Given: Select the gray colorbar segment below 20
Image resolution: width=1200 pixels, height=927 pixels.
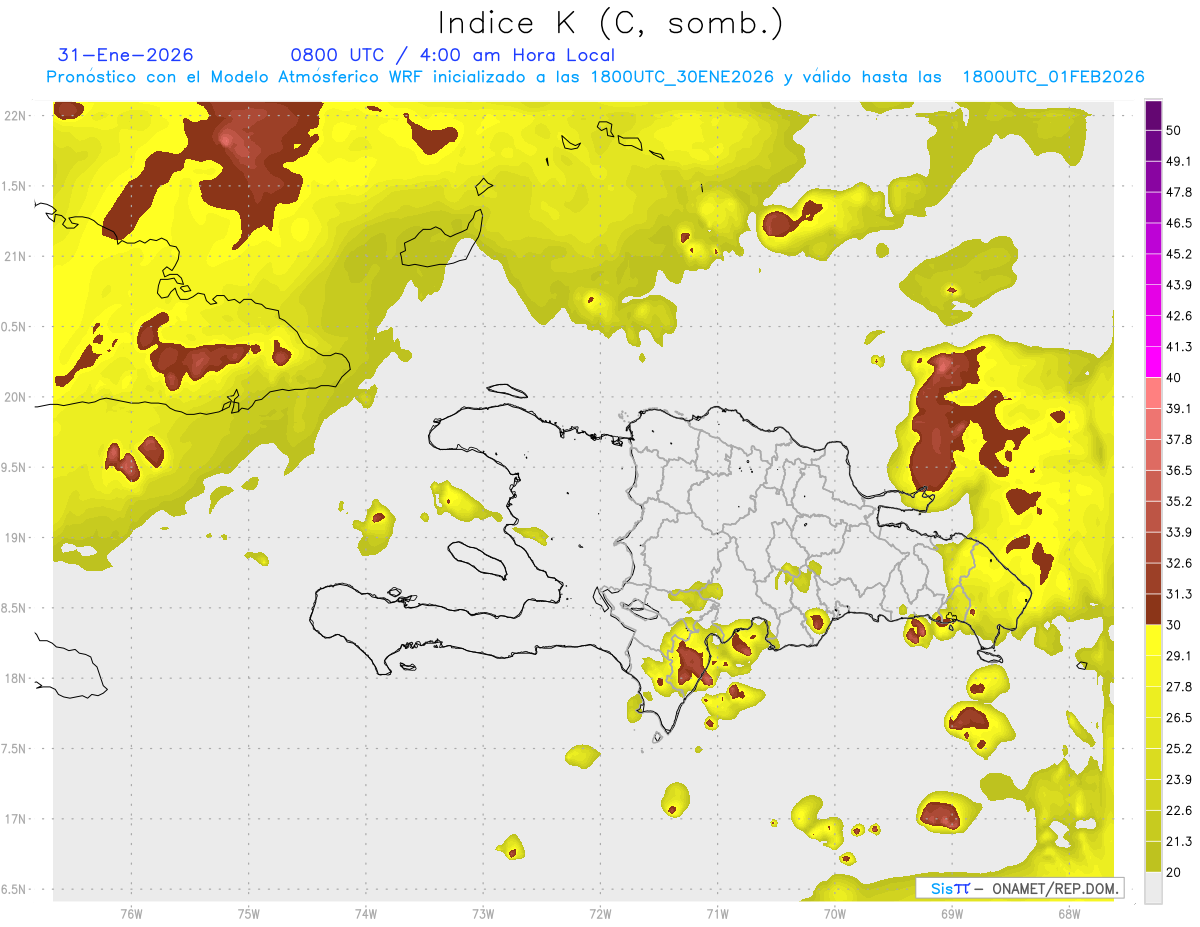Looking at the screenshot, I should click(x=1153, y=888).
